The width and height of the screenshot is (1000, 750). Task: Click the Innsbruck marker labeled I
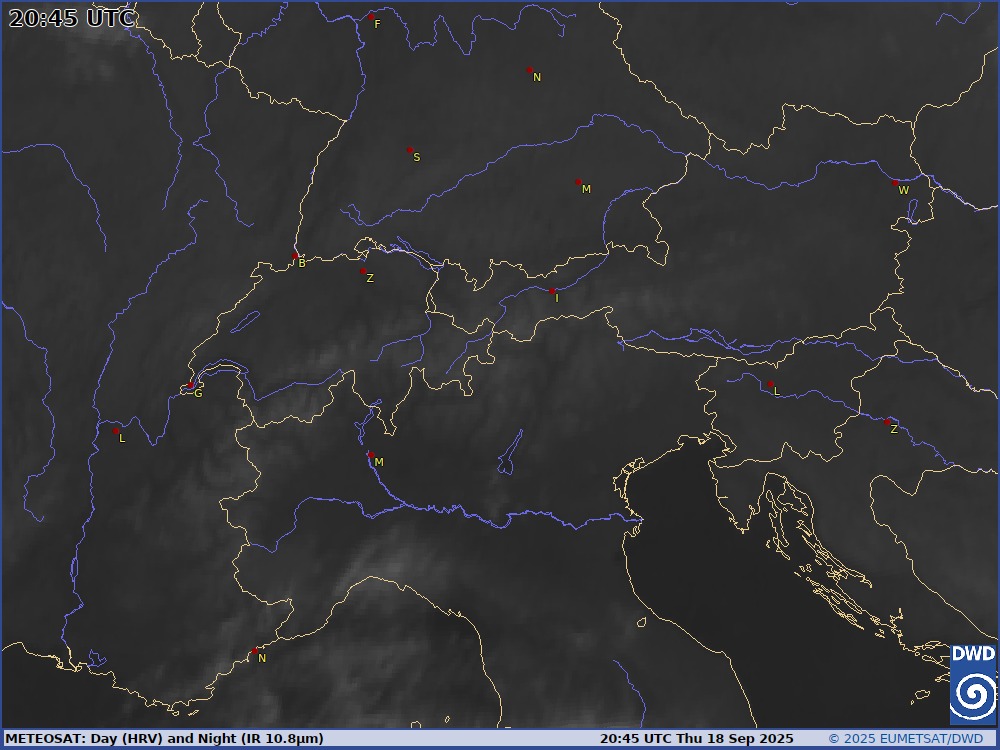pos(552,291)
